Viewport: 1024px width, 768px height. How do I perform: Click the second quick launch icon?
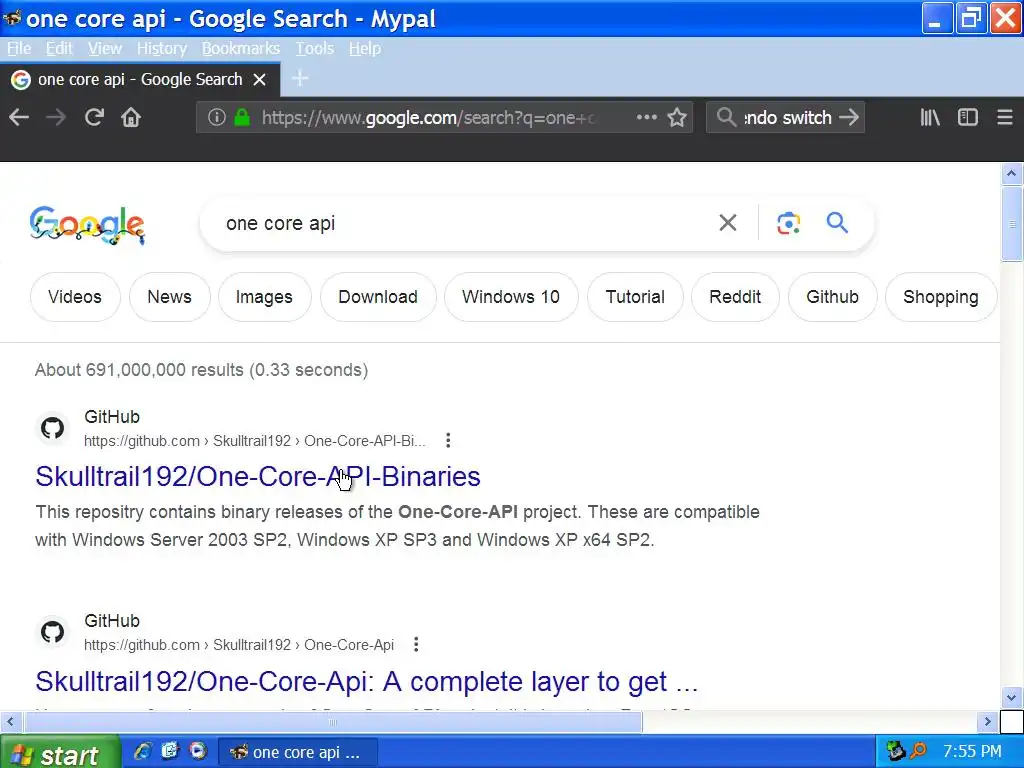[170, 752]
